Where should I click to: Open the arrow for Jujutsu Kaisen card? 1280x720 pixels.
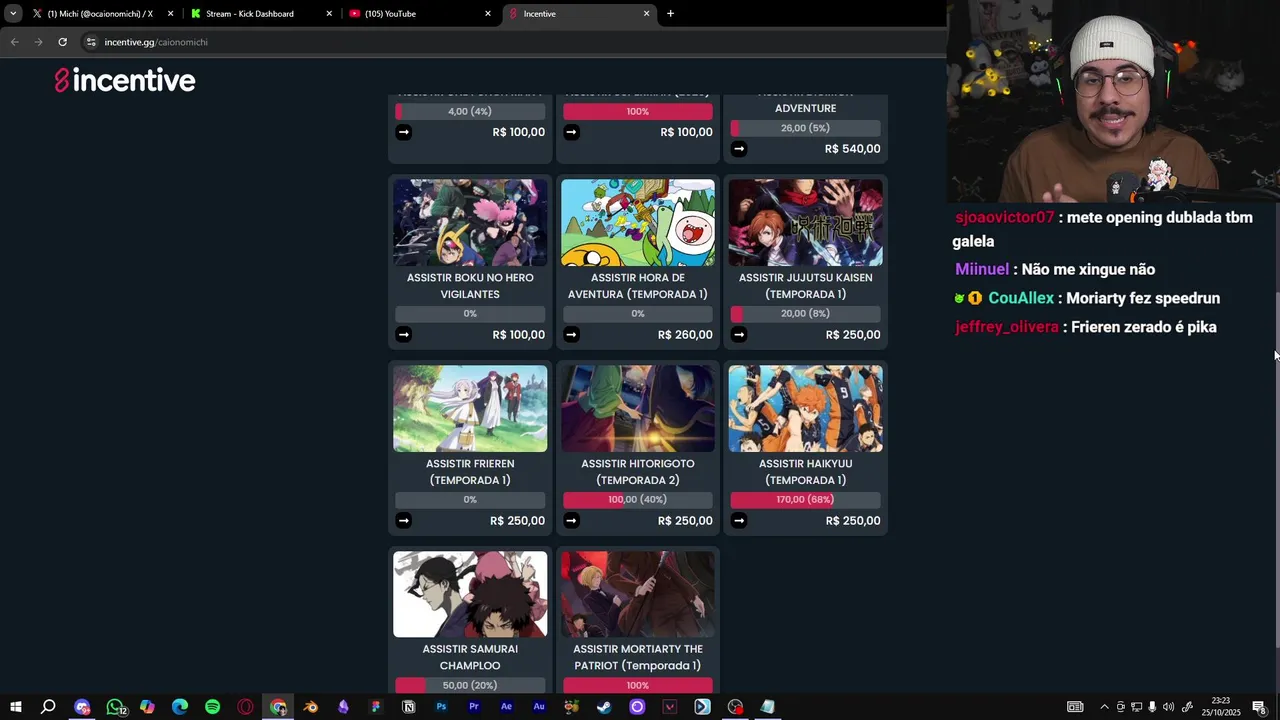739,335
